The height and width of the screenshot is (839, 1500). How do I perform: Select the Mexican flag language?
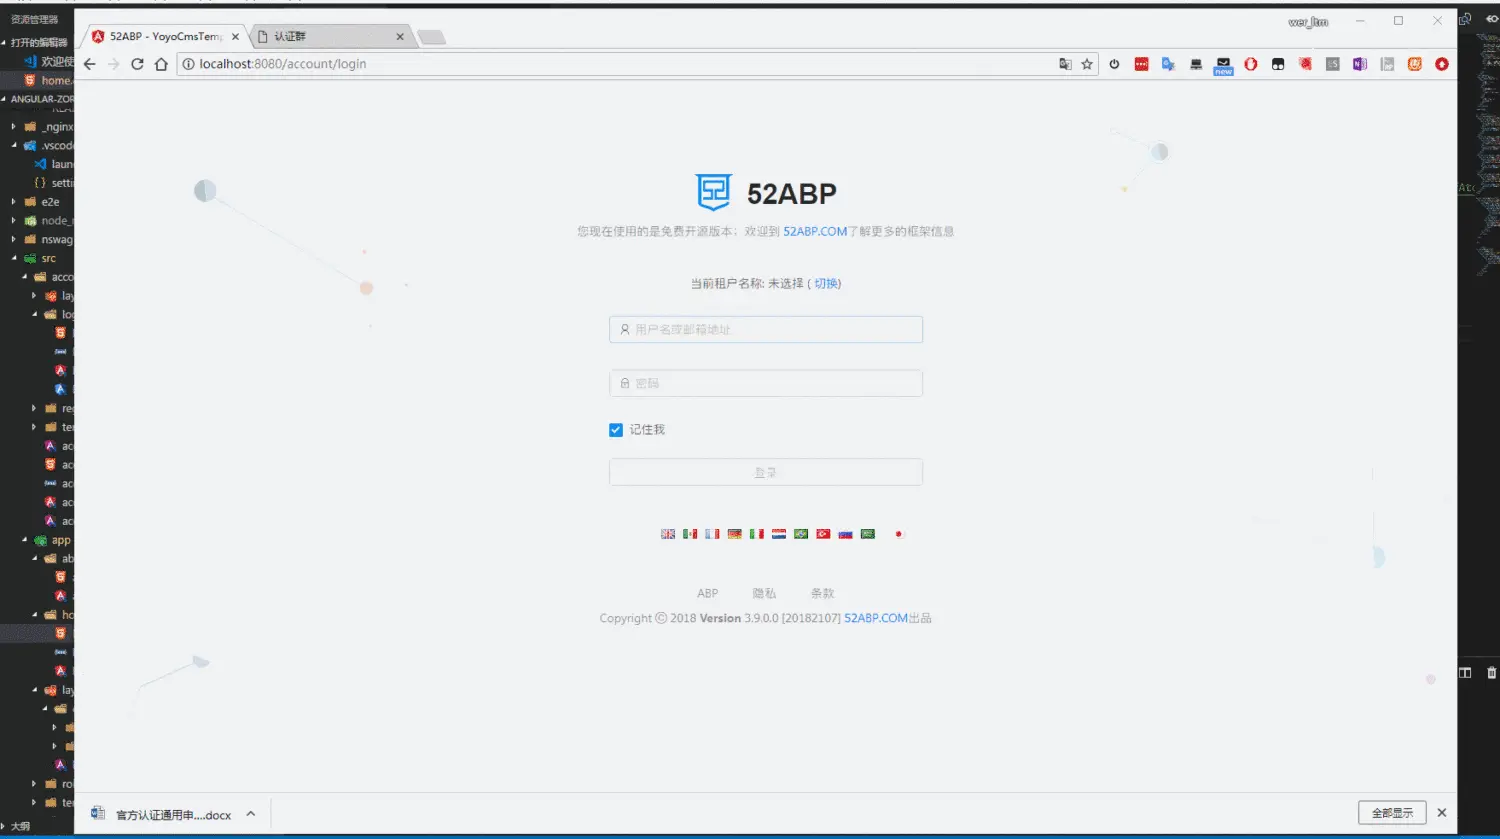[x=690, y=534]
